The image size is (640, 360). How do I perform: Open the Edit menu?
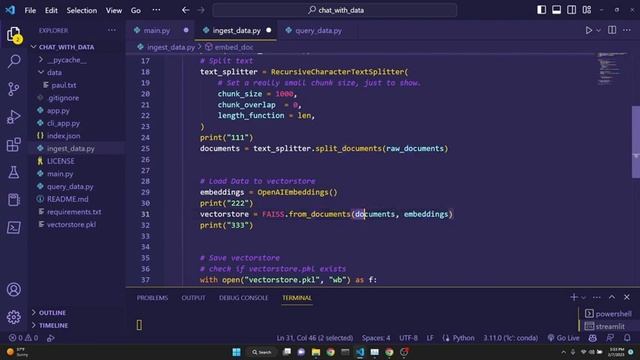pos(51,10)
